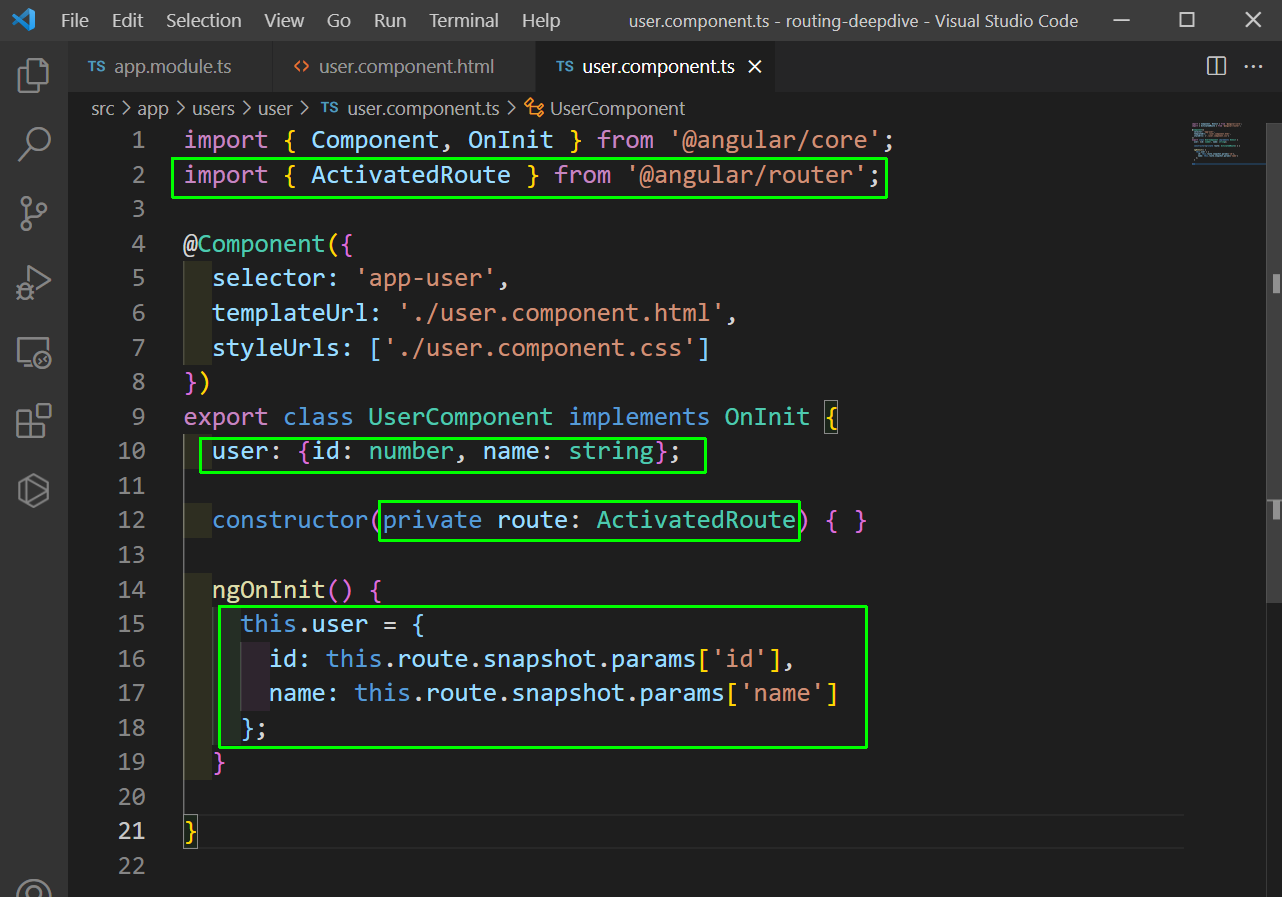Screen dimensions: 1282x897
Task: Open the More Actions ellipsis menu
Action: [x=1253, y=66]
